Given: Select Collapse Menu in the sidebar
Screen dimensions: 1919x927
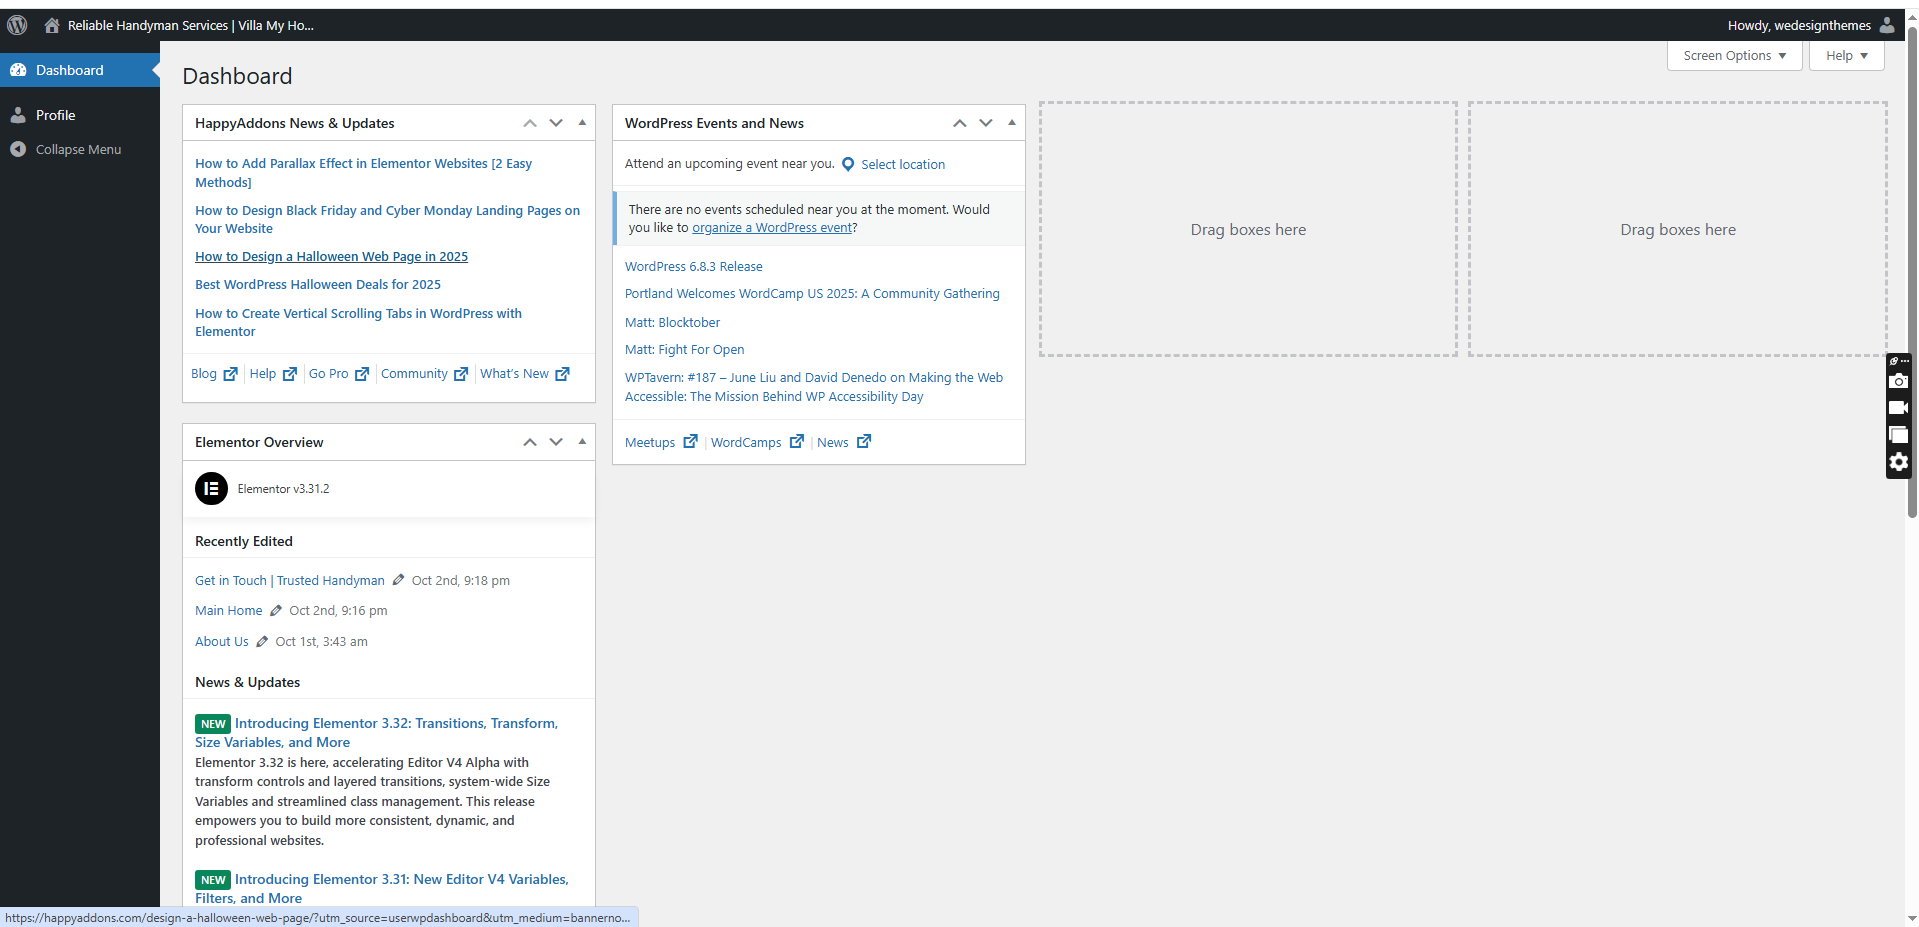Looking at the screenshot, I should [x=78, y=149].
